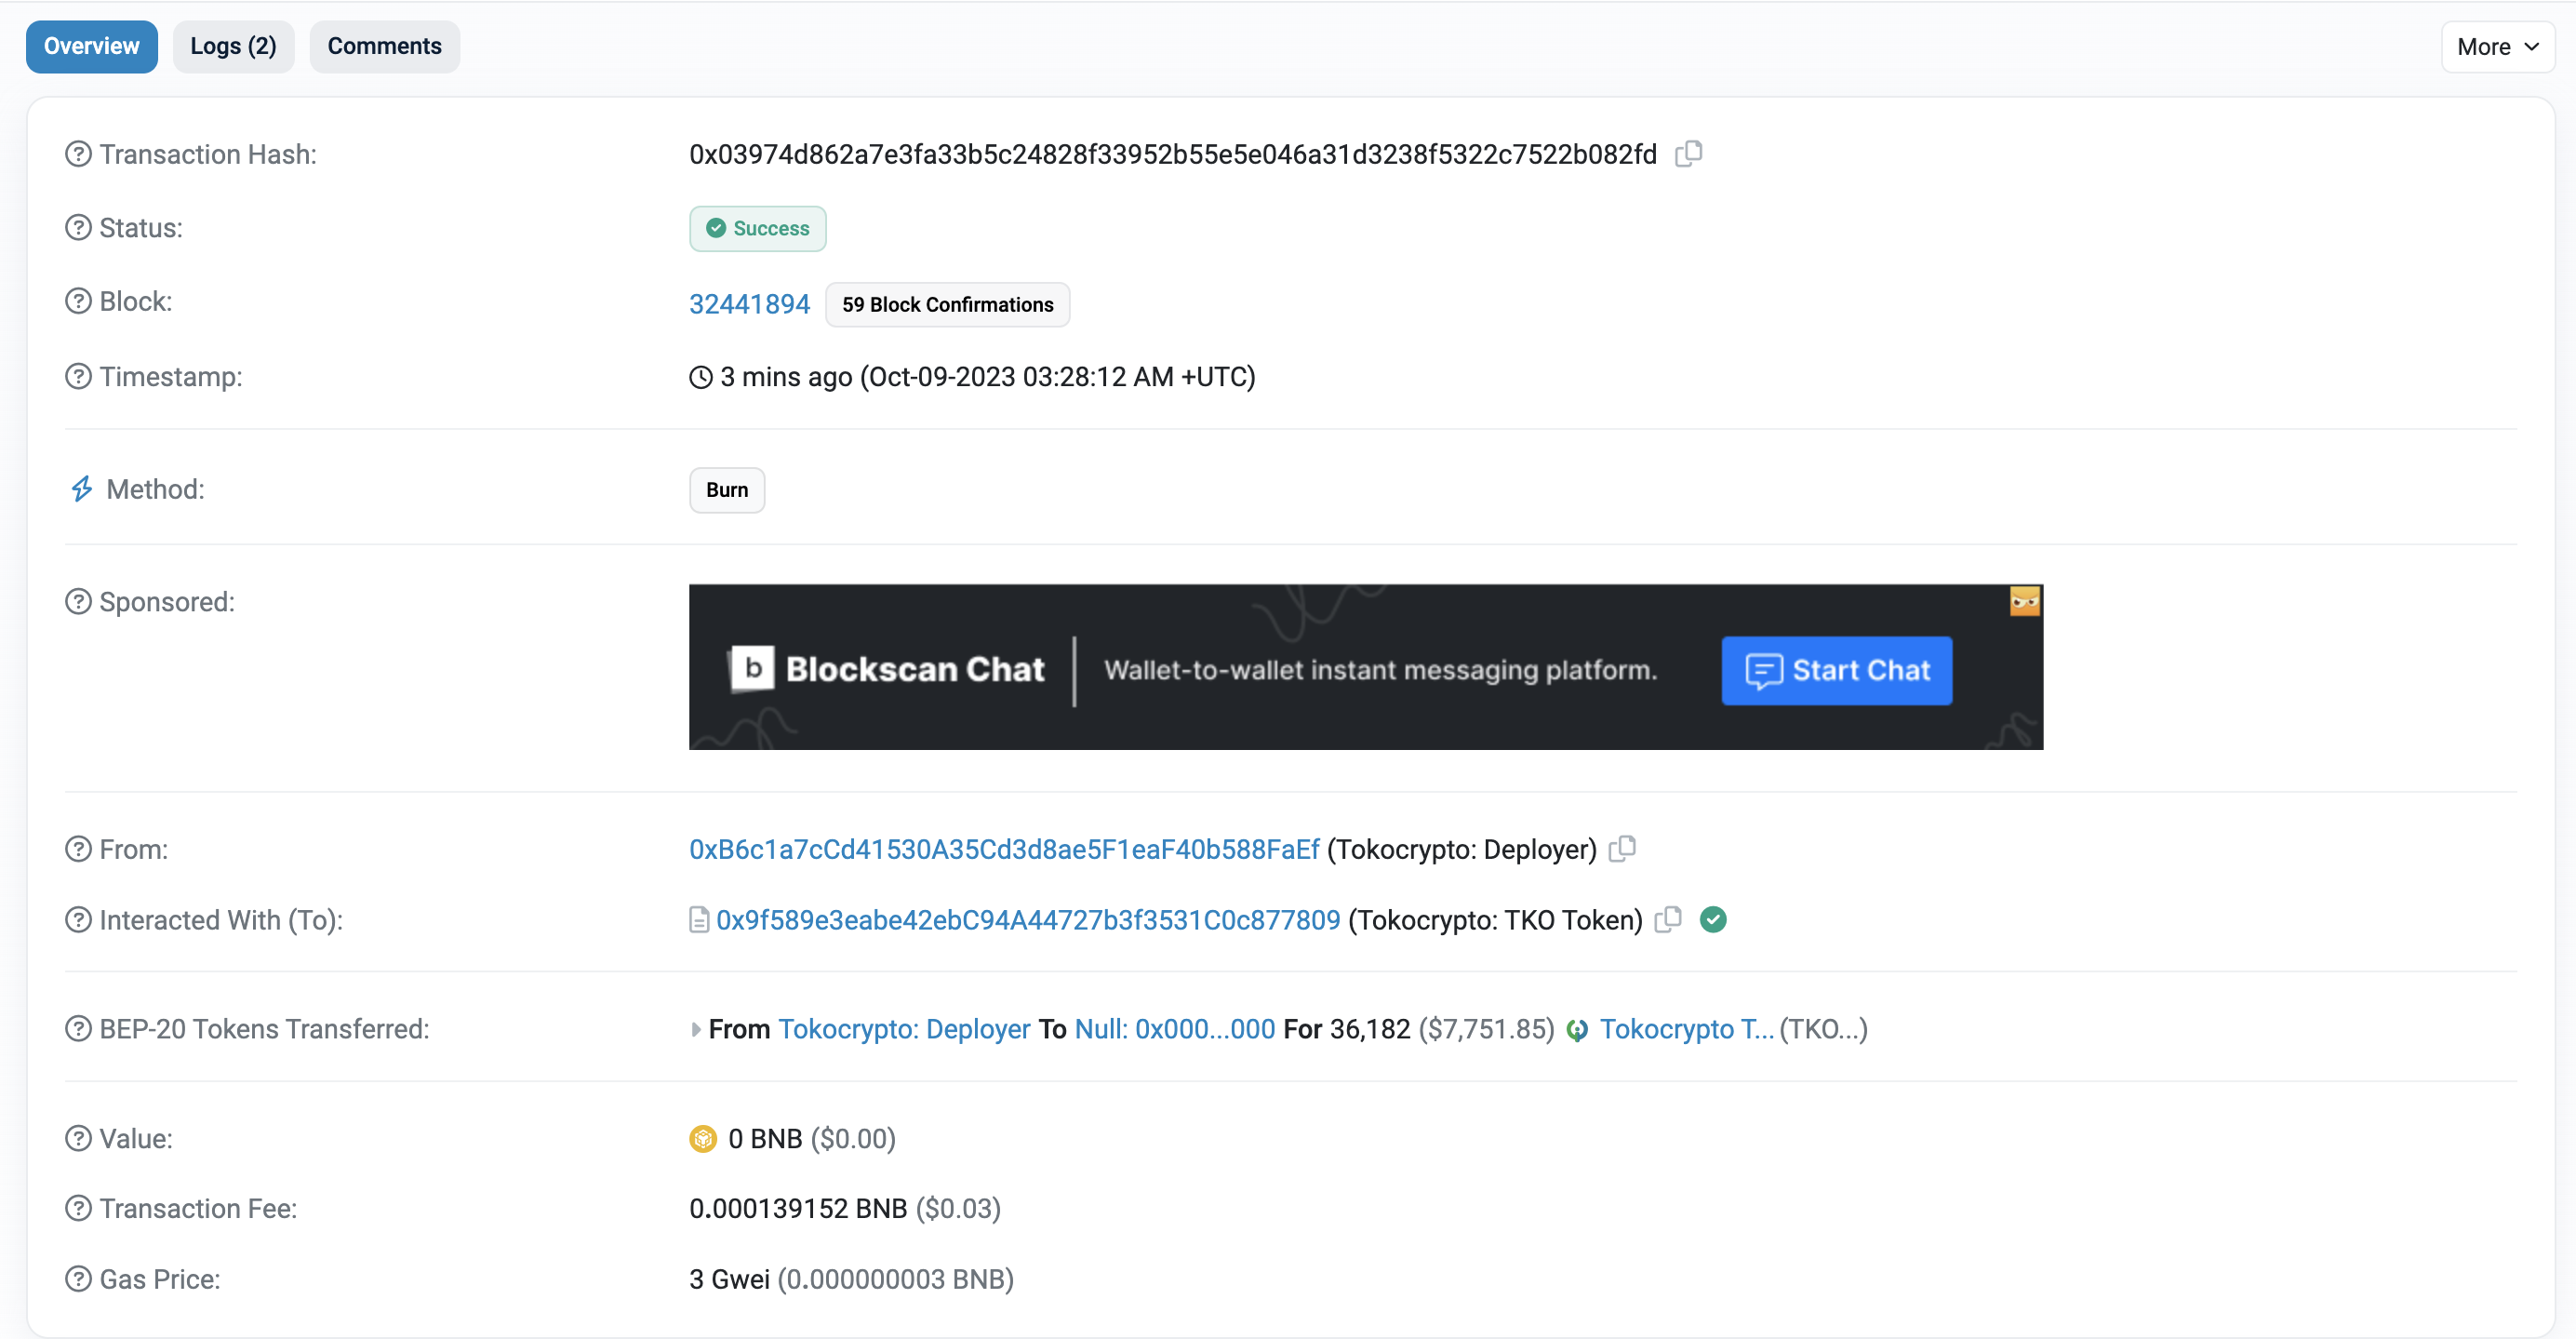Image resolution: width=2576 pixels, height=1339 pixels.
Task: Copy the TKO Token contract address
Action: (1668, 919)
